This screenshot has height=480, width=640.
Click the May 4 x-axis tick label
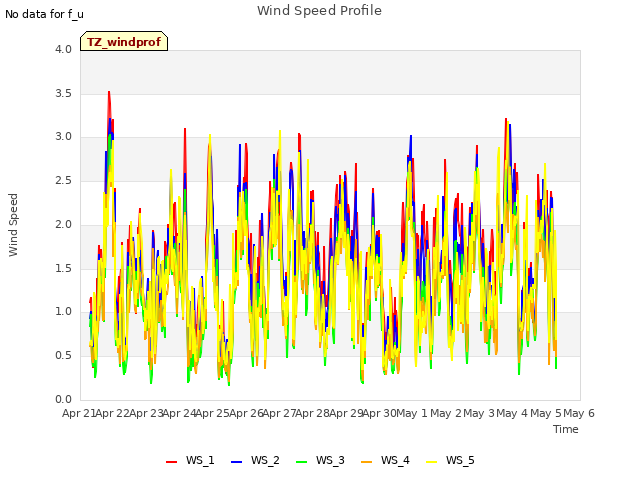click(512, 413)
